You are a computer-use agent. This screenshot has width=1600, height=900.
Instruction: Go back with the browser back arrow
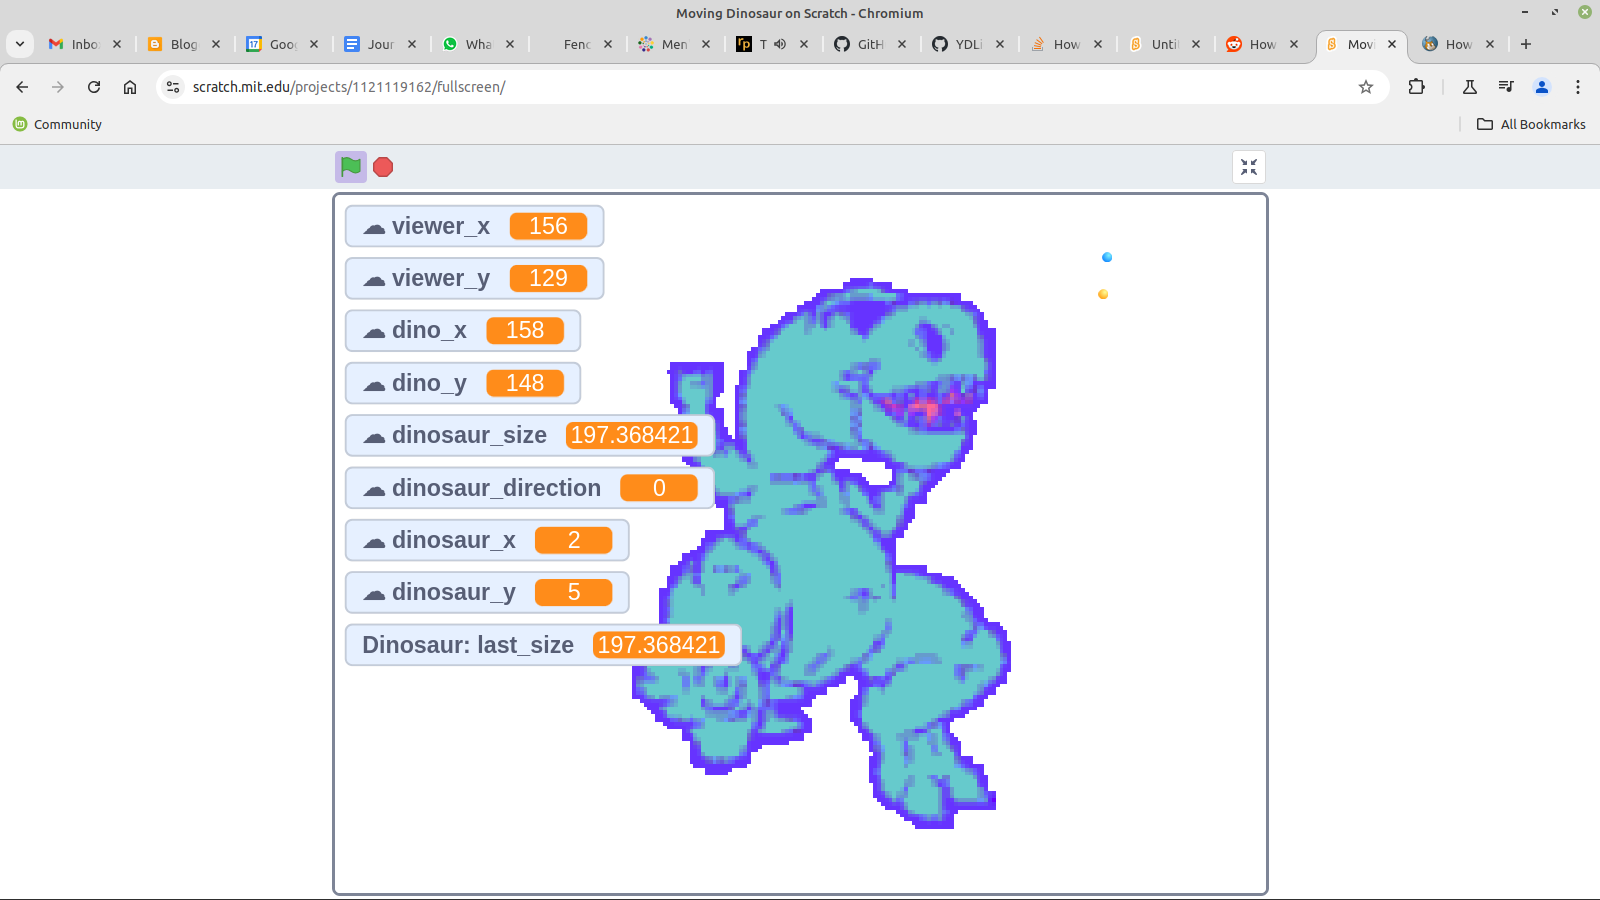pyautogui.click(x=22, y=87)
